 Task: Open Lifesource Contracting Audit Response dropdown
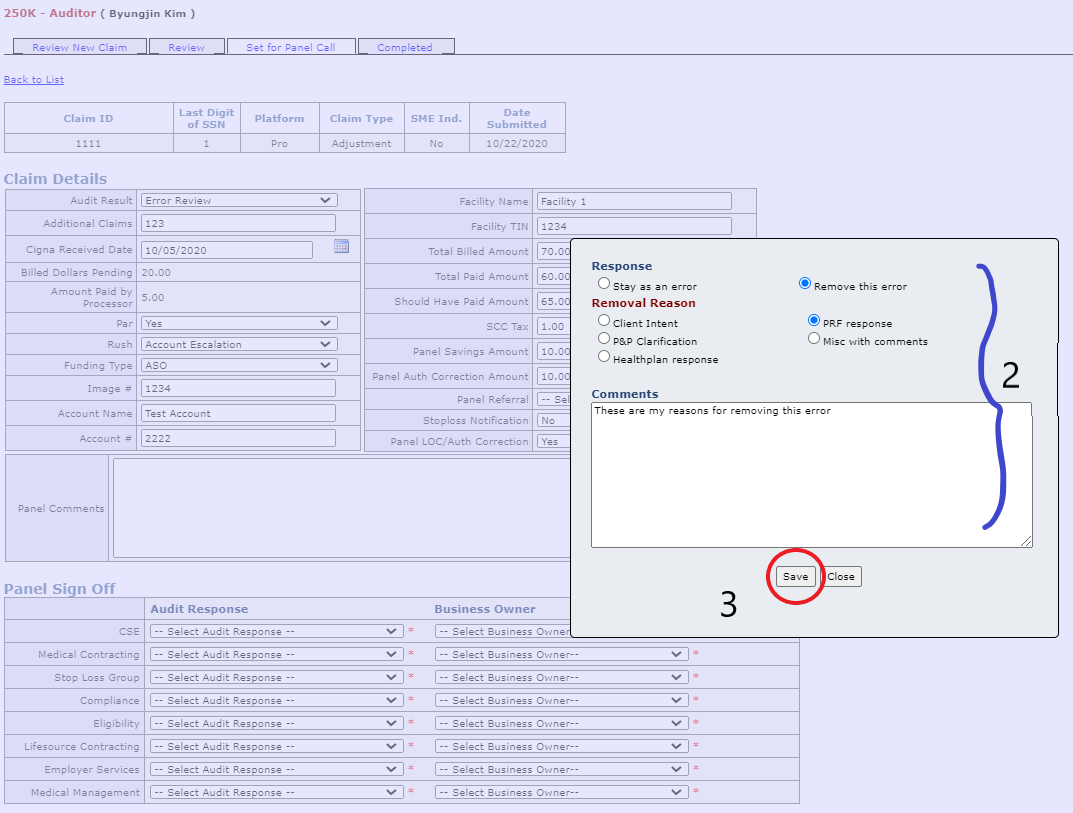[x=276, y=746]
